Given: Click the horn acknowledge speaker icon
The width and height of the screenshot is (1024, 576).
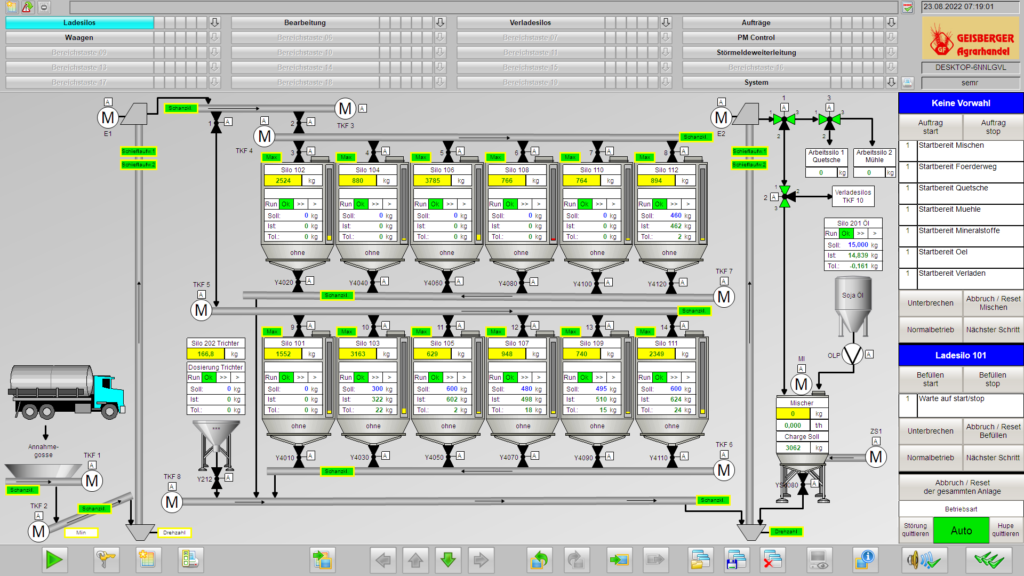Looking at the screenshot, I should 919,560.
